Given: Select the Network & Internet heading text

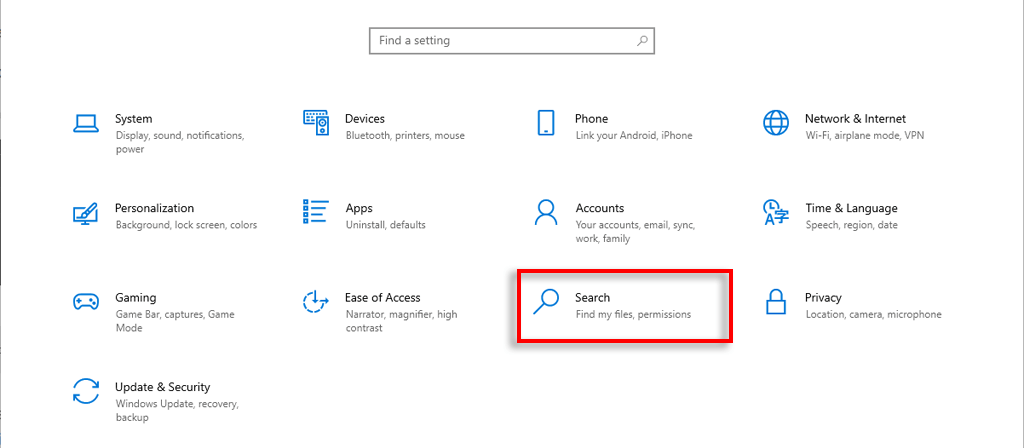Looking at the screenshot, I should 855,119.
